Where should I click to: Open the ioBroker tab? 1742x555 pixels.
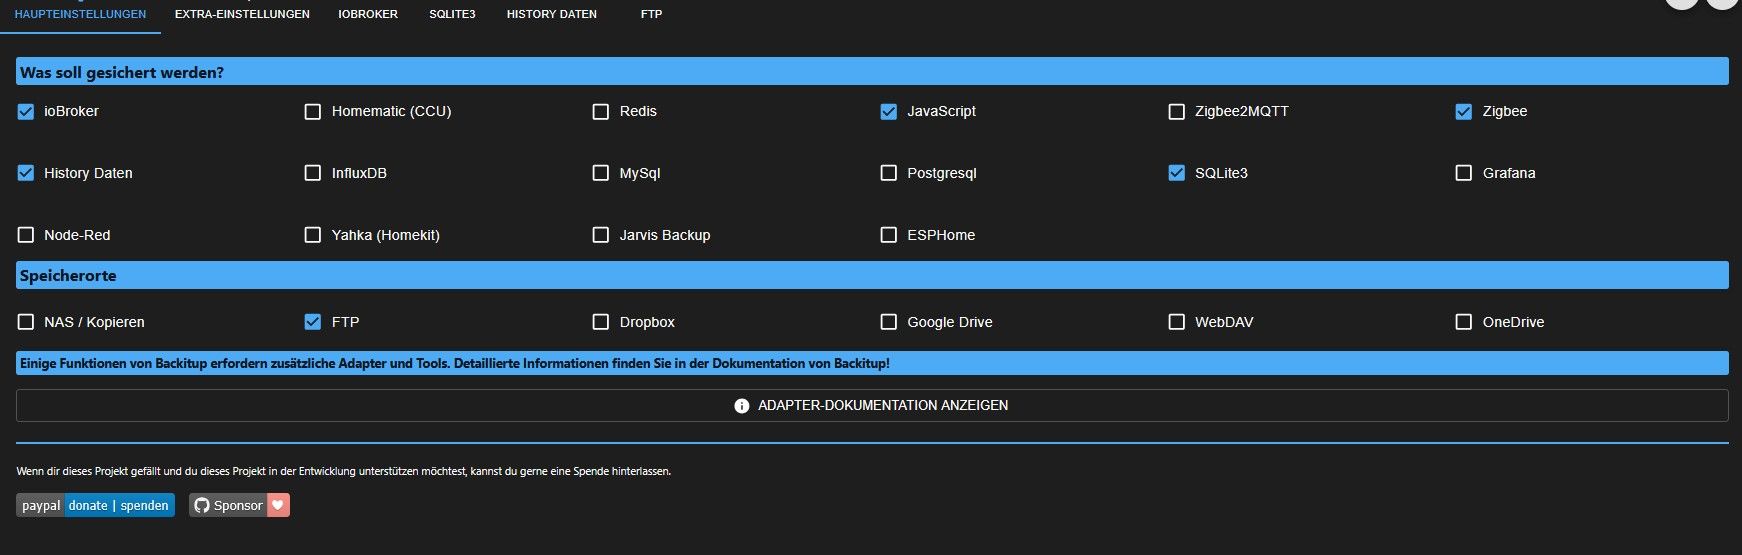(x=368, y=14)
